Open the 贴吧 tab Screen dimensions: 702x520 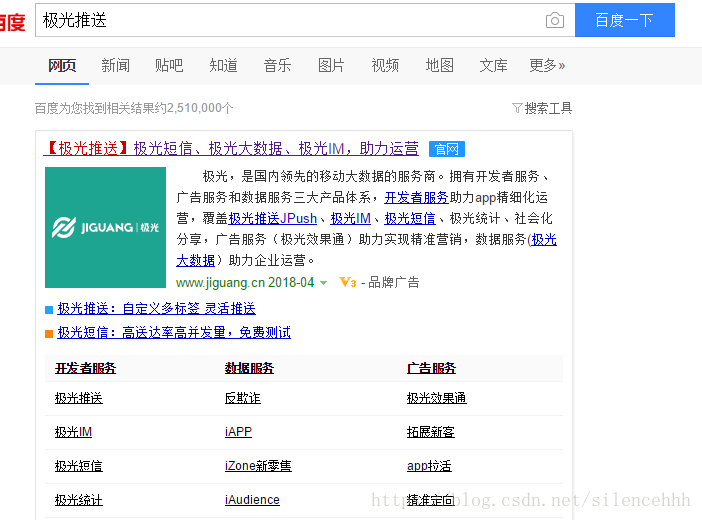tap(169, 66)
